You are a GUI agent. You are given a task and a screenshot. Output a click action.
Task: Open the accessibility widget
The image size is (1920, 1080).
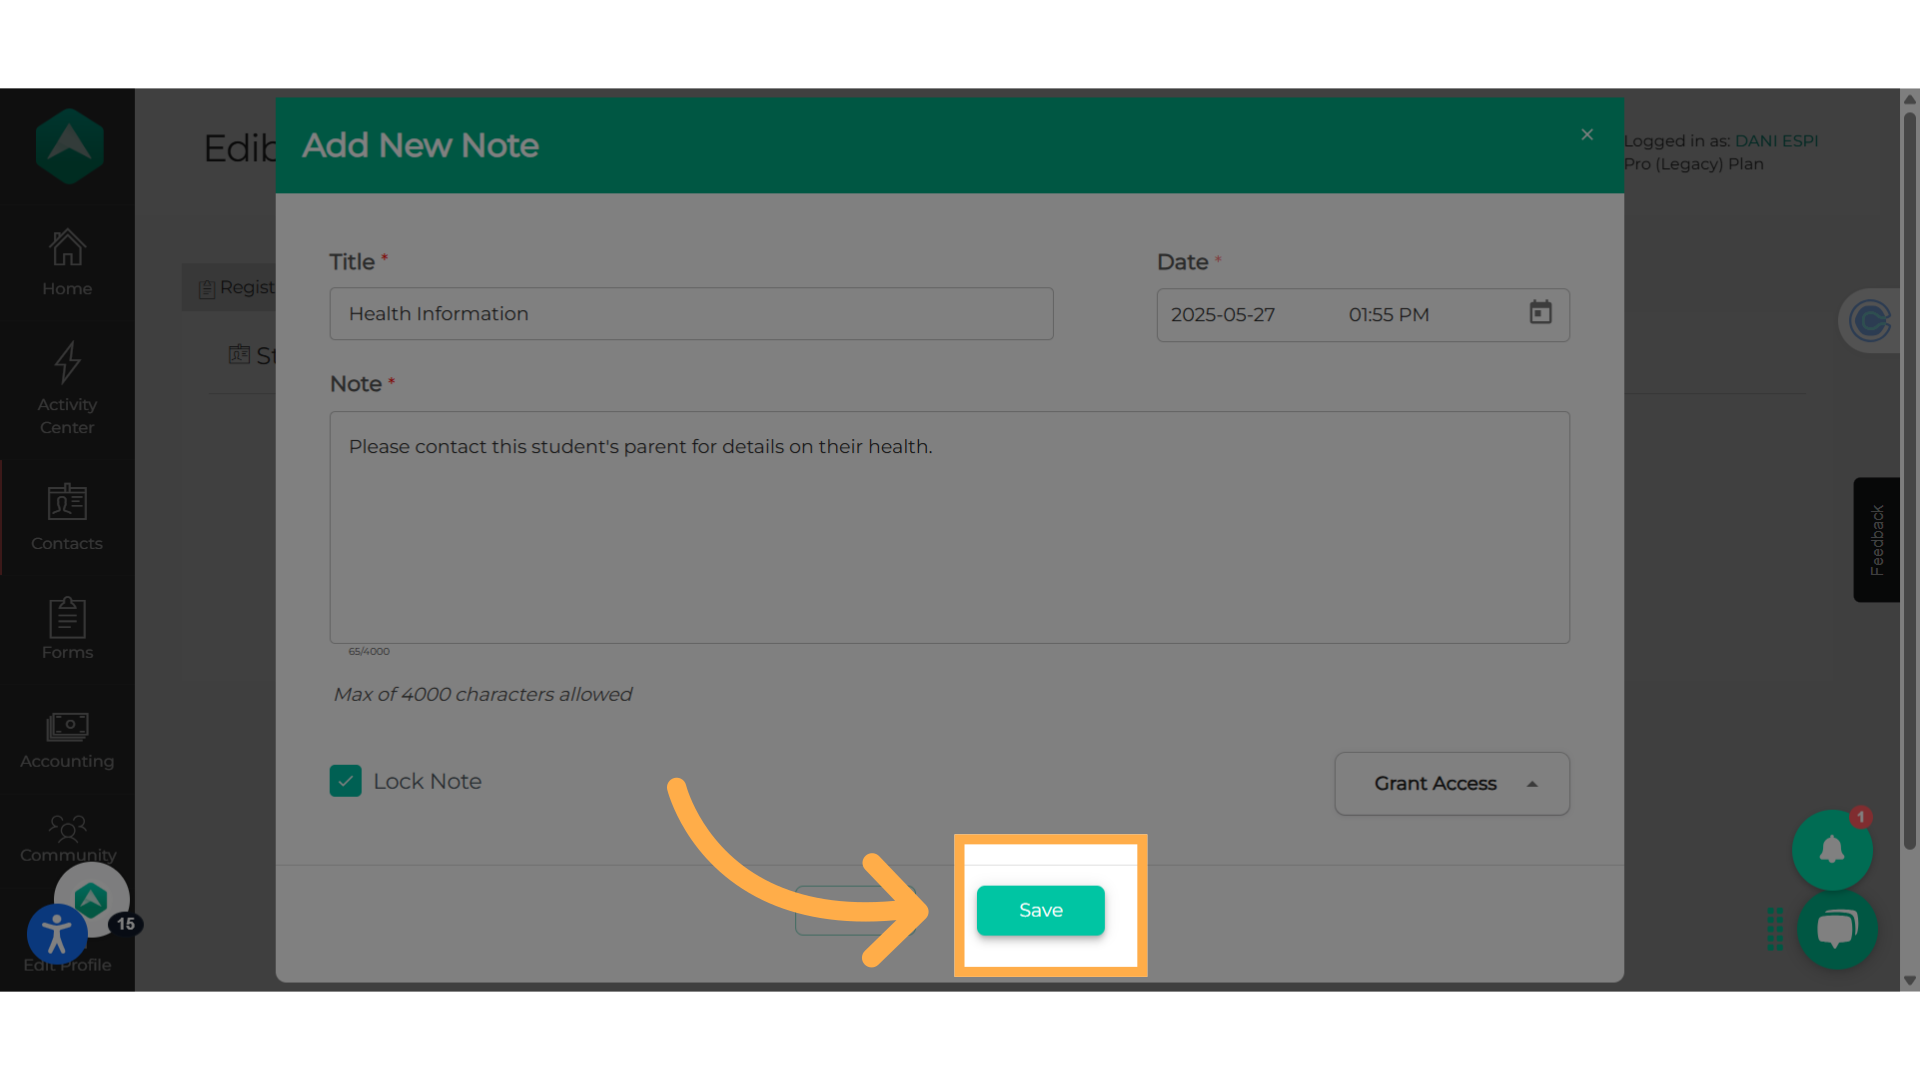click(57, 935)
